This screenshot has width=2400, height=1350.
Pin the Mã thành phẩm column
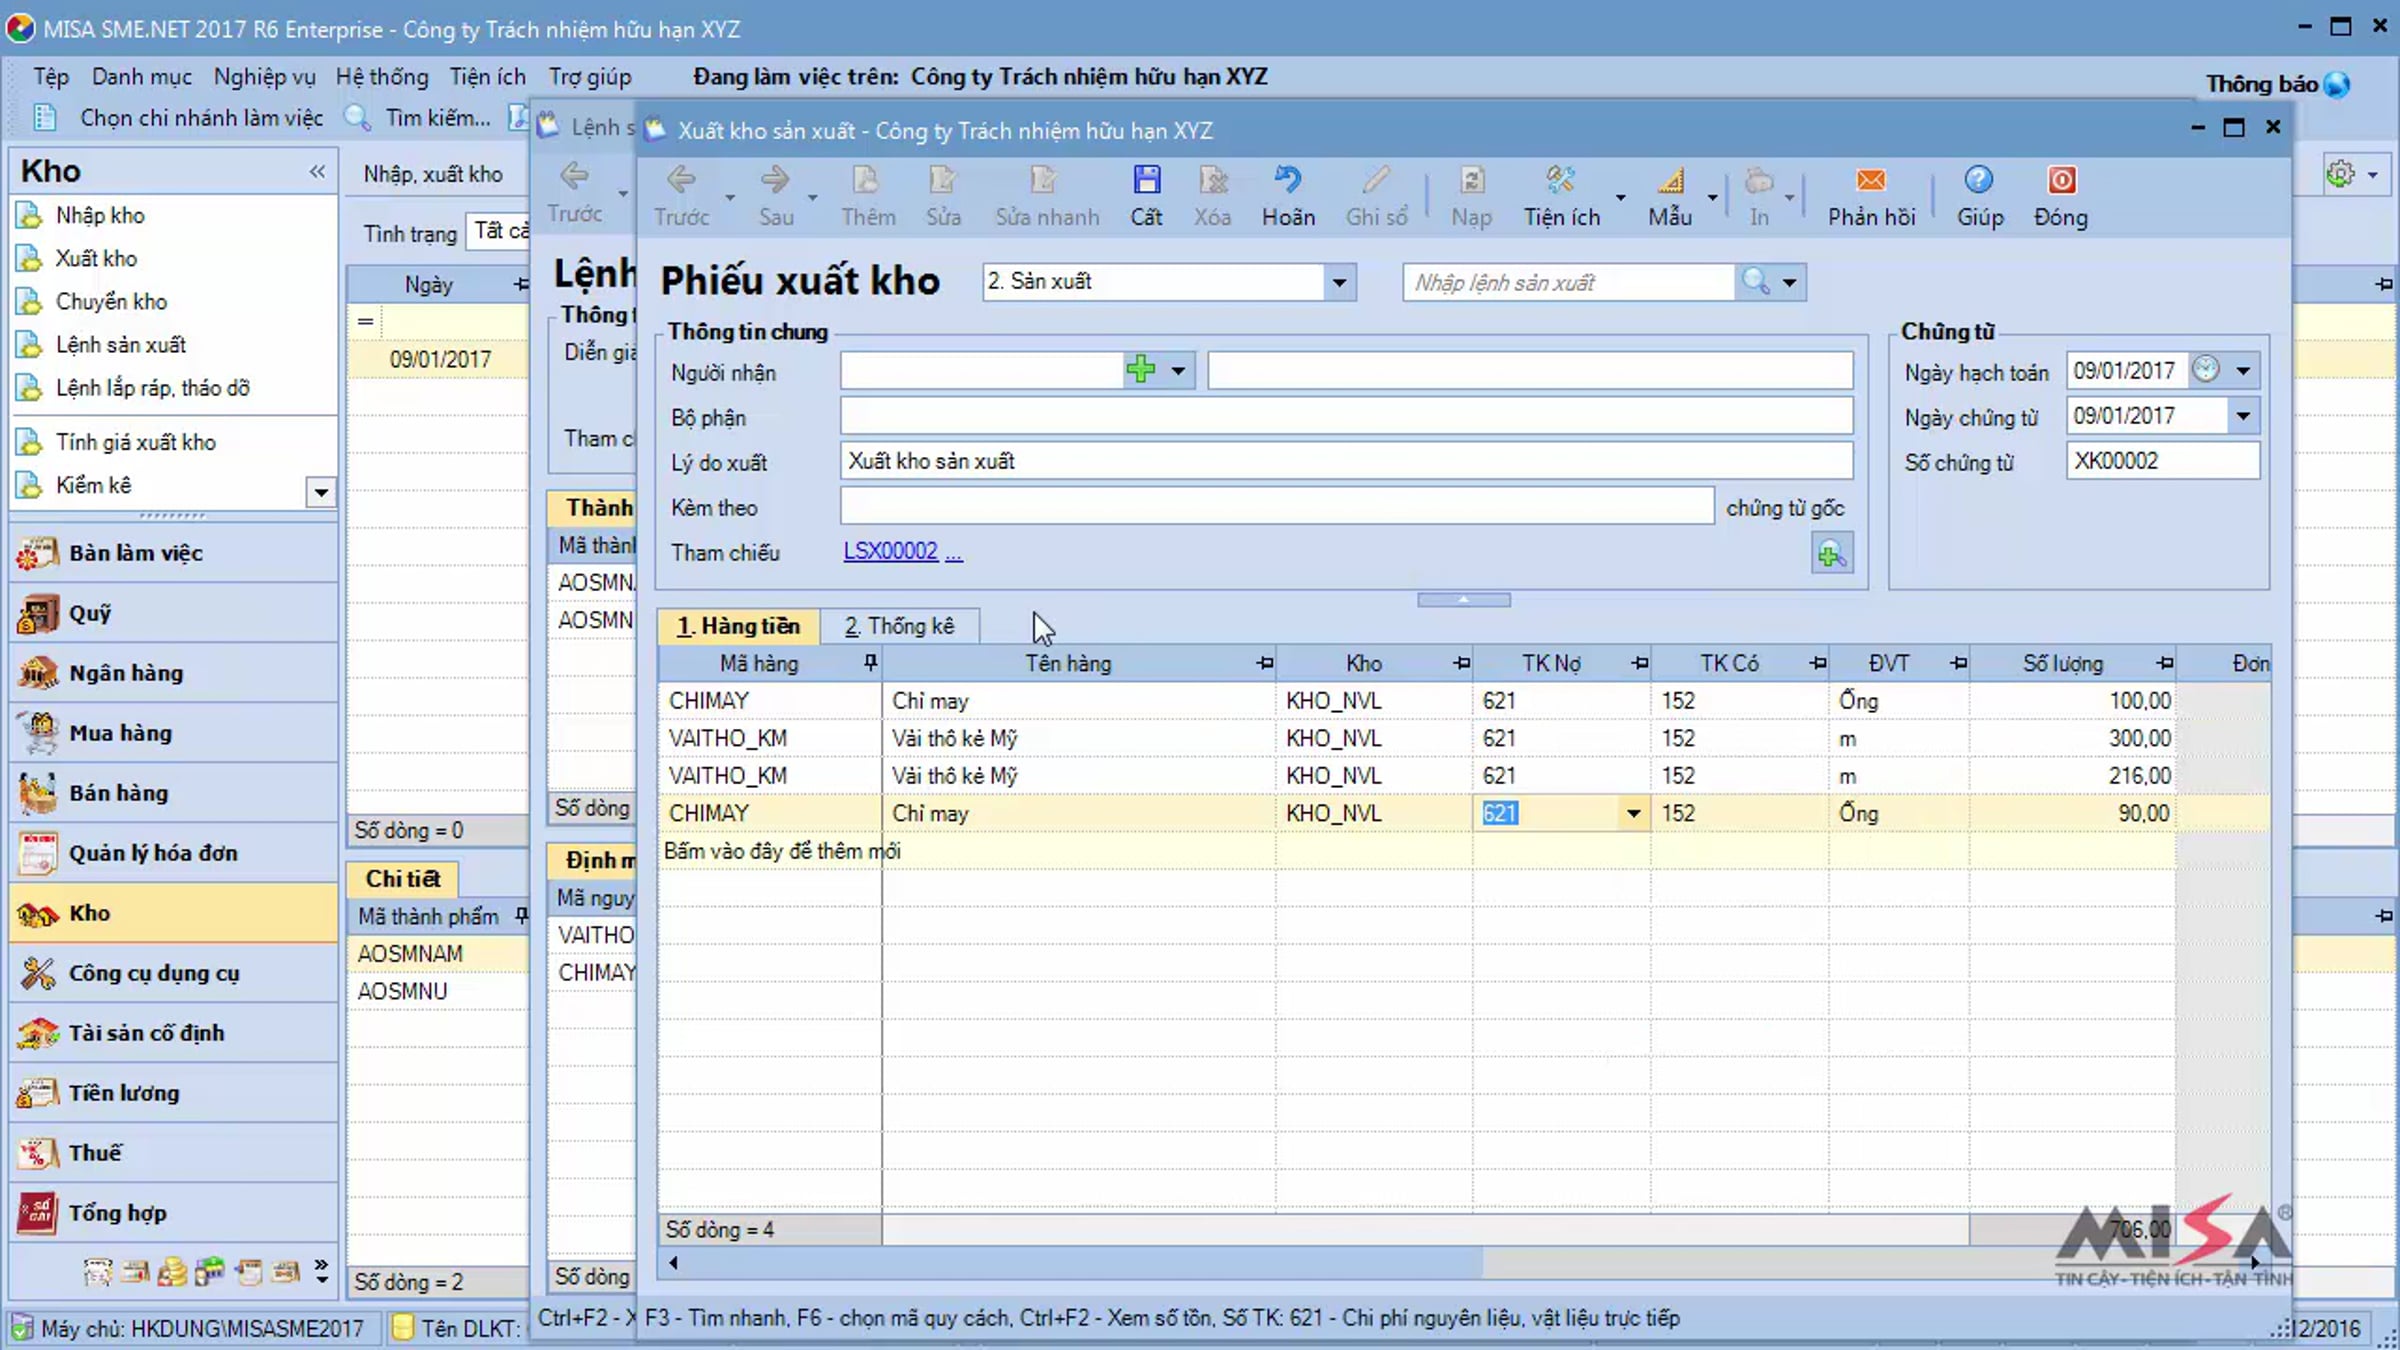(x=521, y=916)
